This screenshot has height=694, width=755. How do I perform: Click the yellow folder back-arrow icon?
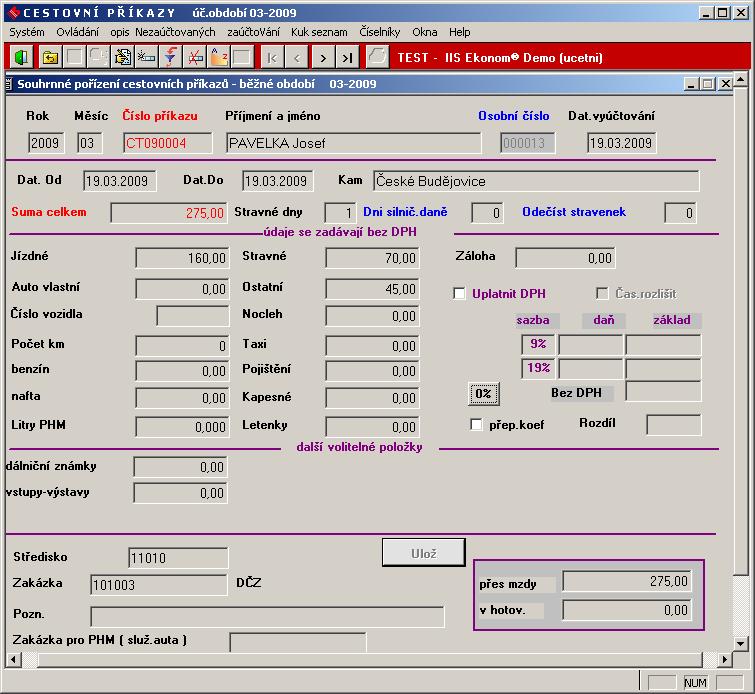pos(50,57)
